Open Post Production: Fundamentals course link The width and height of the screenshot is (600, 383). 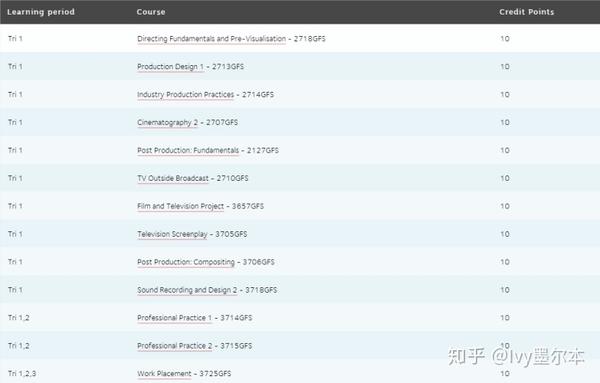pyautogui.click(x=188, y=150)
